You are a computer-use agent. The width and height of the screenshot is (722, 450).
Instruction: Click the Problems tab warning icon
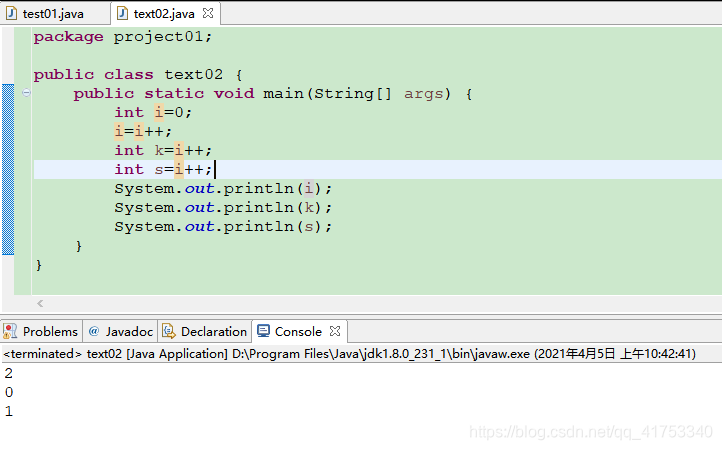(x=10, y=331)
